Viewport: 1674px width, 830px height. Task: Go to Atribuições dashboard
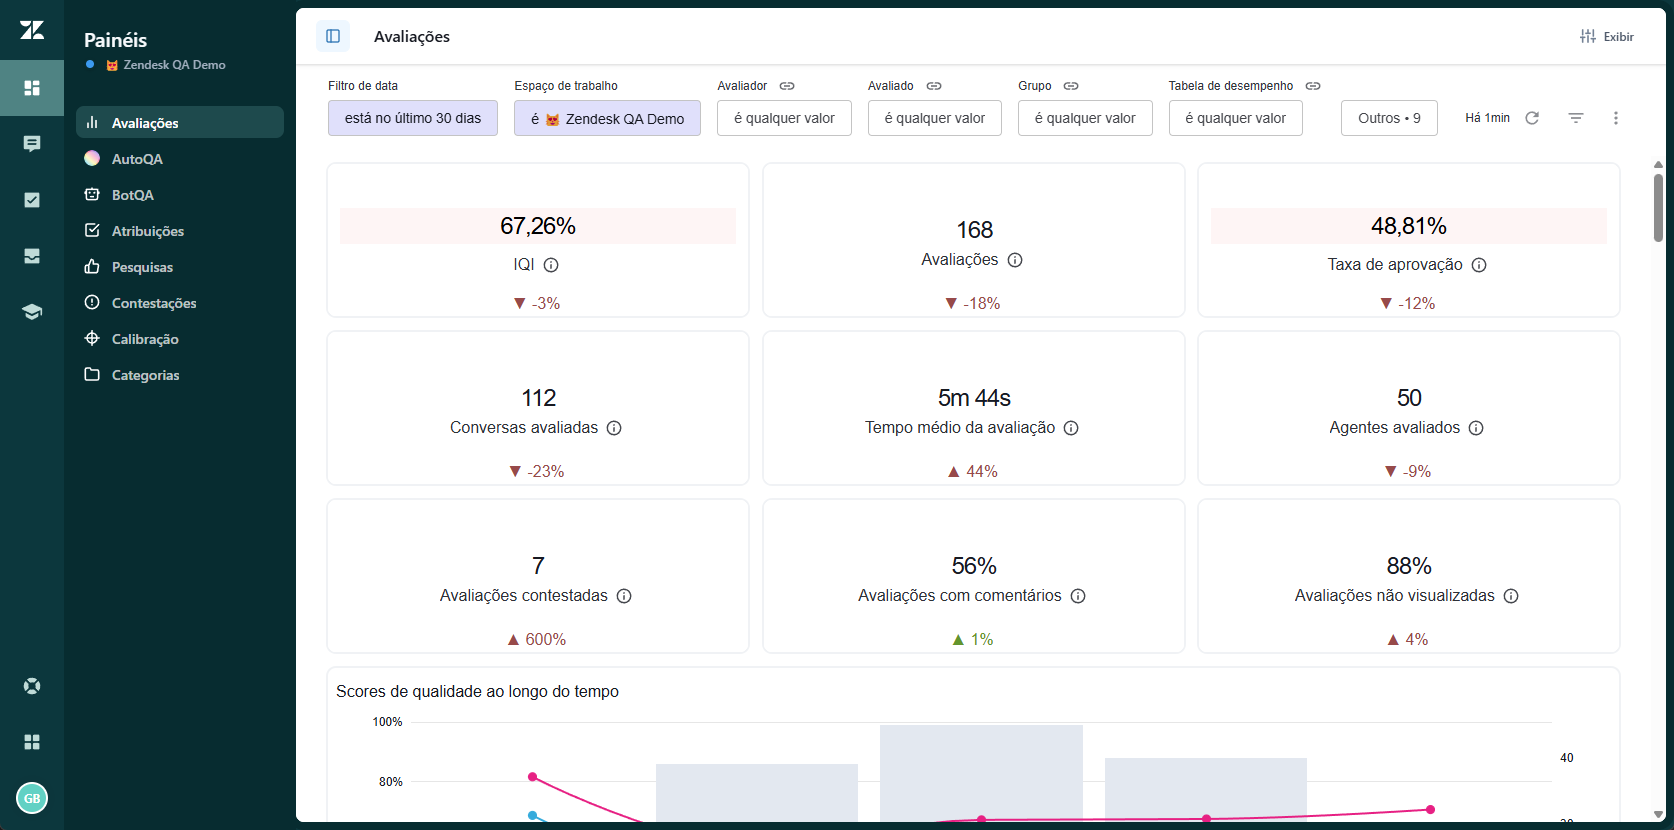click(180, 230)
